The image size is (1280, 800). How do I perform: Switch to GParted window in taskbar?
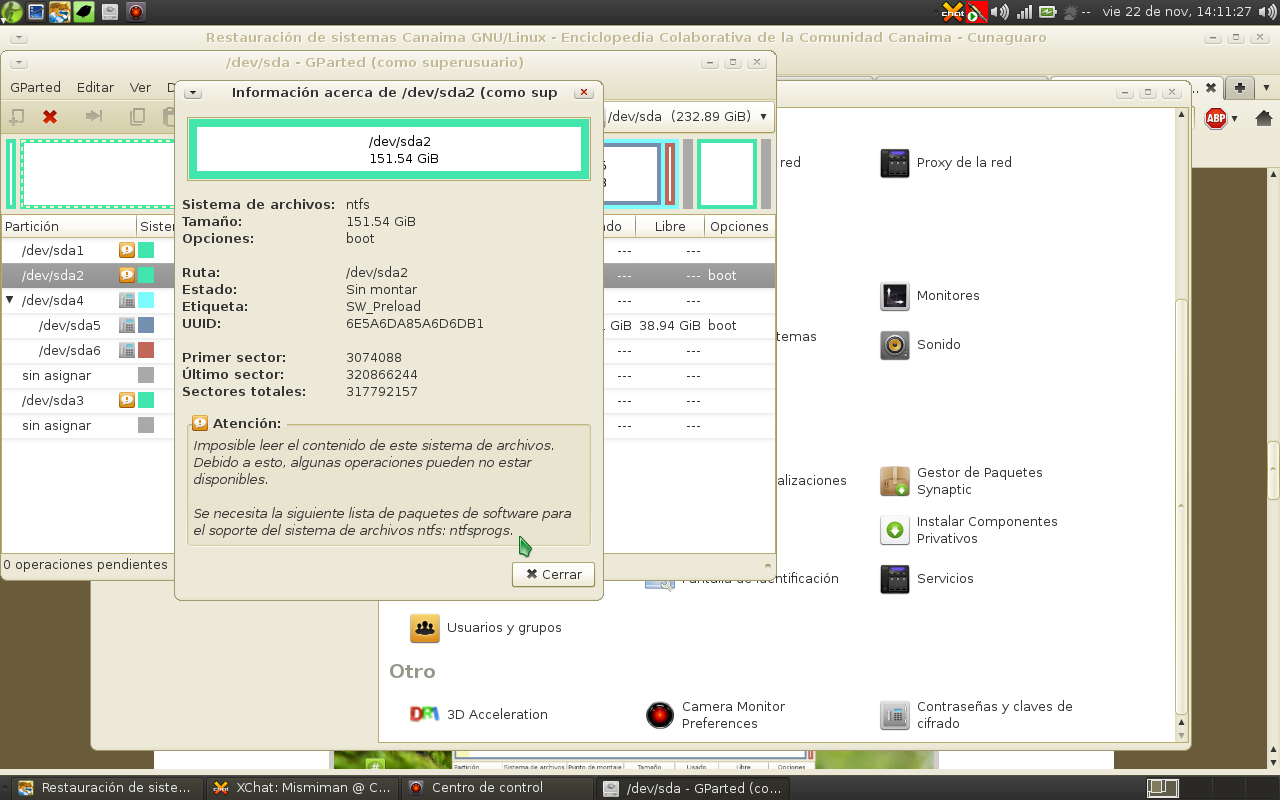point(692,788)
